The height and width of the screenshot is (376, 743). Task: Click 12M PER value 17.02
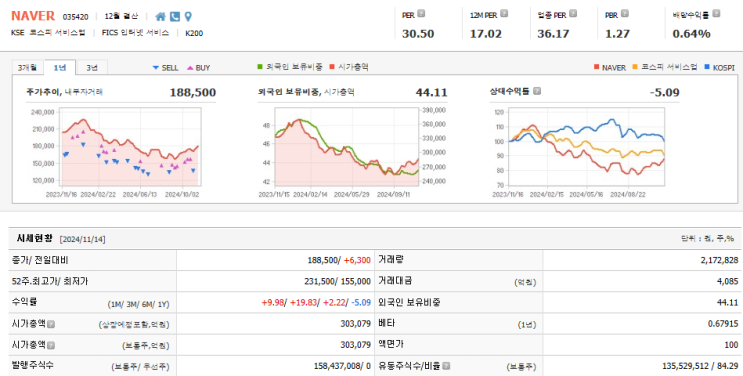pos(486,34)
